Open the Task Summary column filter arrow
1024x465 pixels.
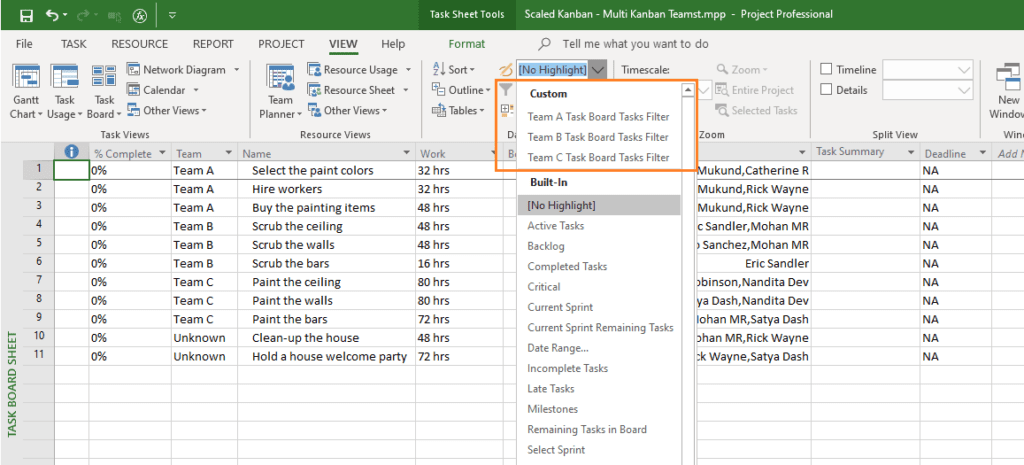[x=911, y=152]
